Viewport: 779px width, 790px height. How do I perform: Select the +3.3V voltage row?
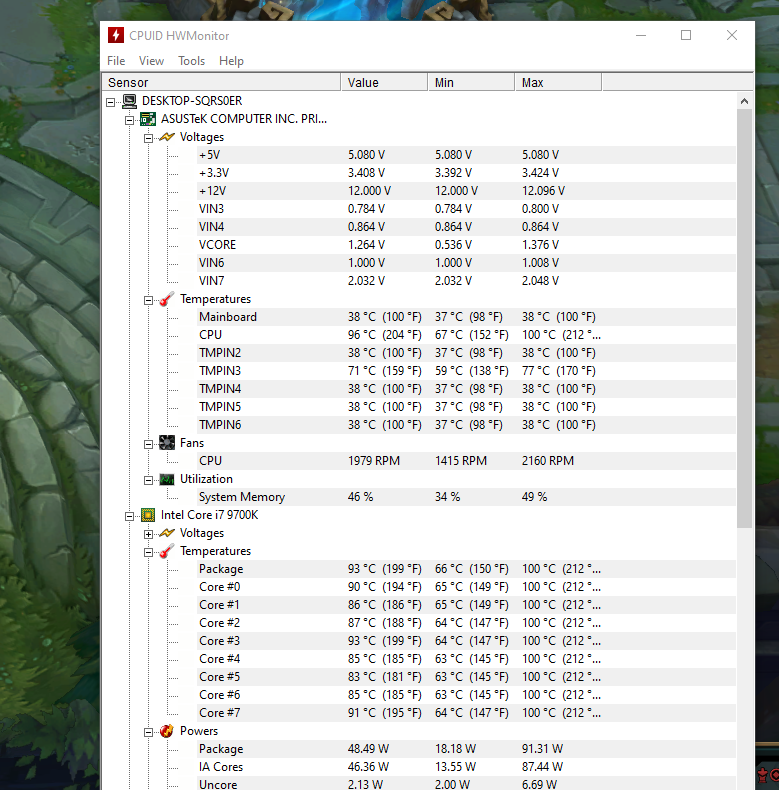click(466, 173)
